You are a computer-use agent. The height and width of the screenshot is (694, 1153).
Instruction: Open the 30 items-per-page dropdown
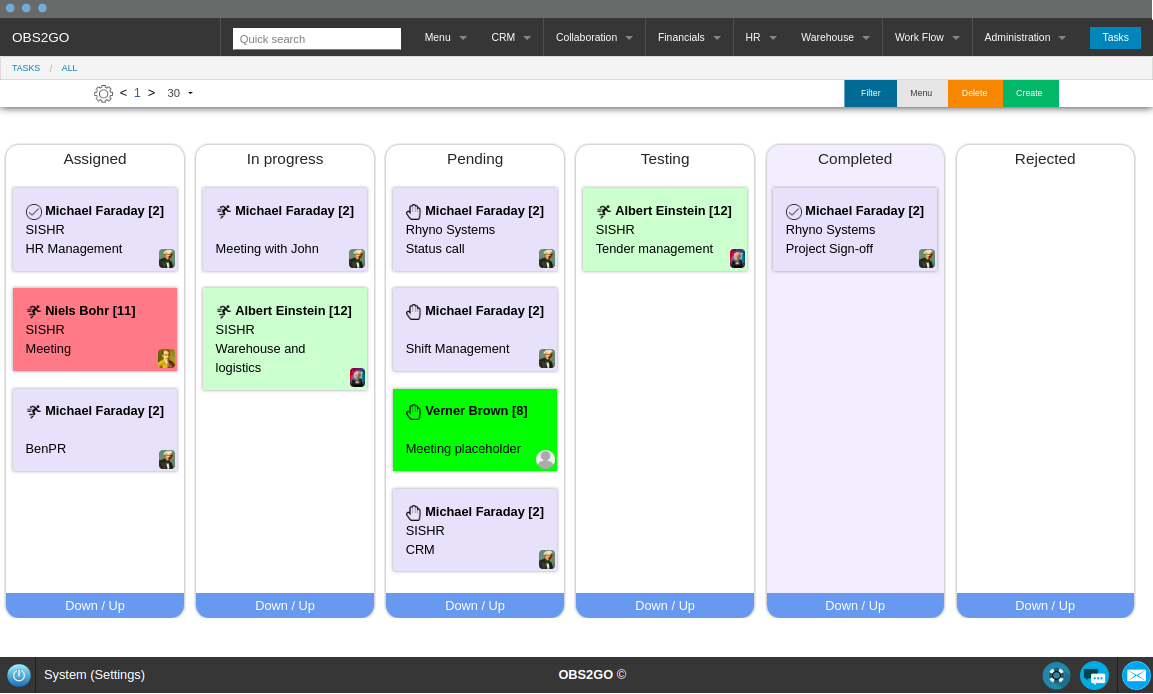coord(180,93)
